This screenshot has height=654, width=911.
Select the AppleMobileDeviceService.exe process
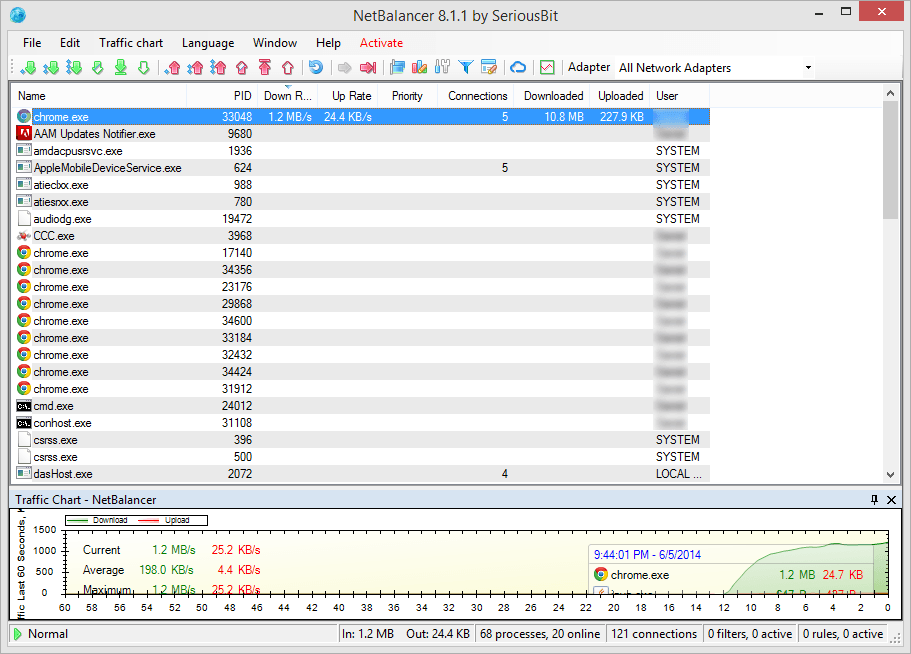tap(363, 168)
